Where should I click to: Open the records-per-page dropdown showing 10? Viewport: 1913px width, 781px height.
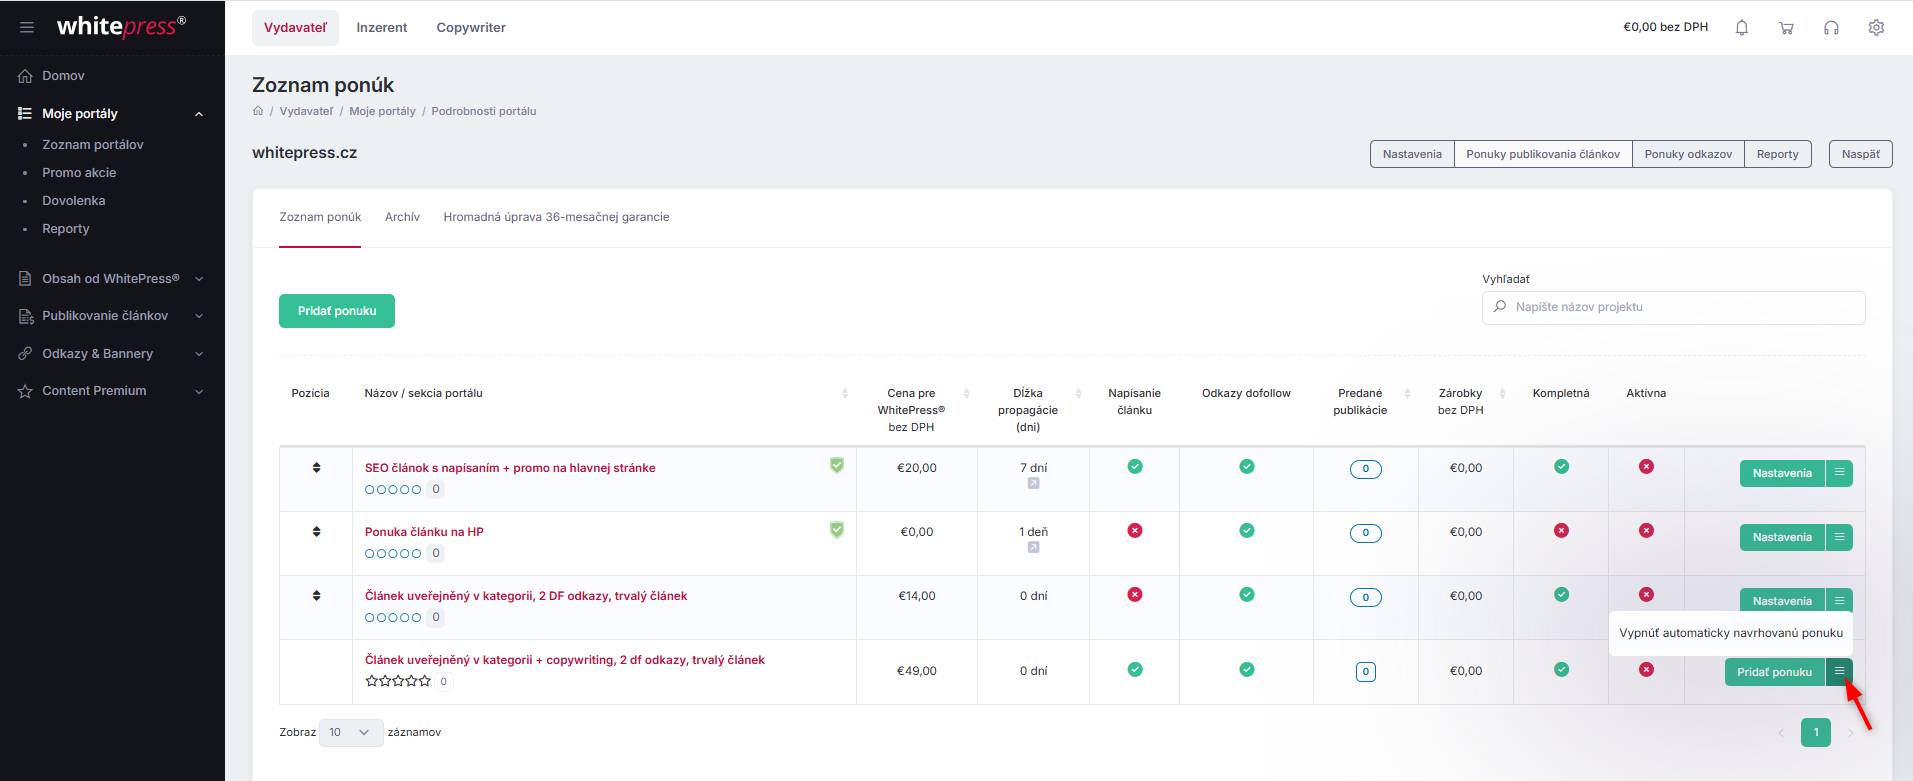[351, 733]
